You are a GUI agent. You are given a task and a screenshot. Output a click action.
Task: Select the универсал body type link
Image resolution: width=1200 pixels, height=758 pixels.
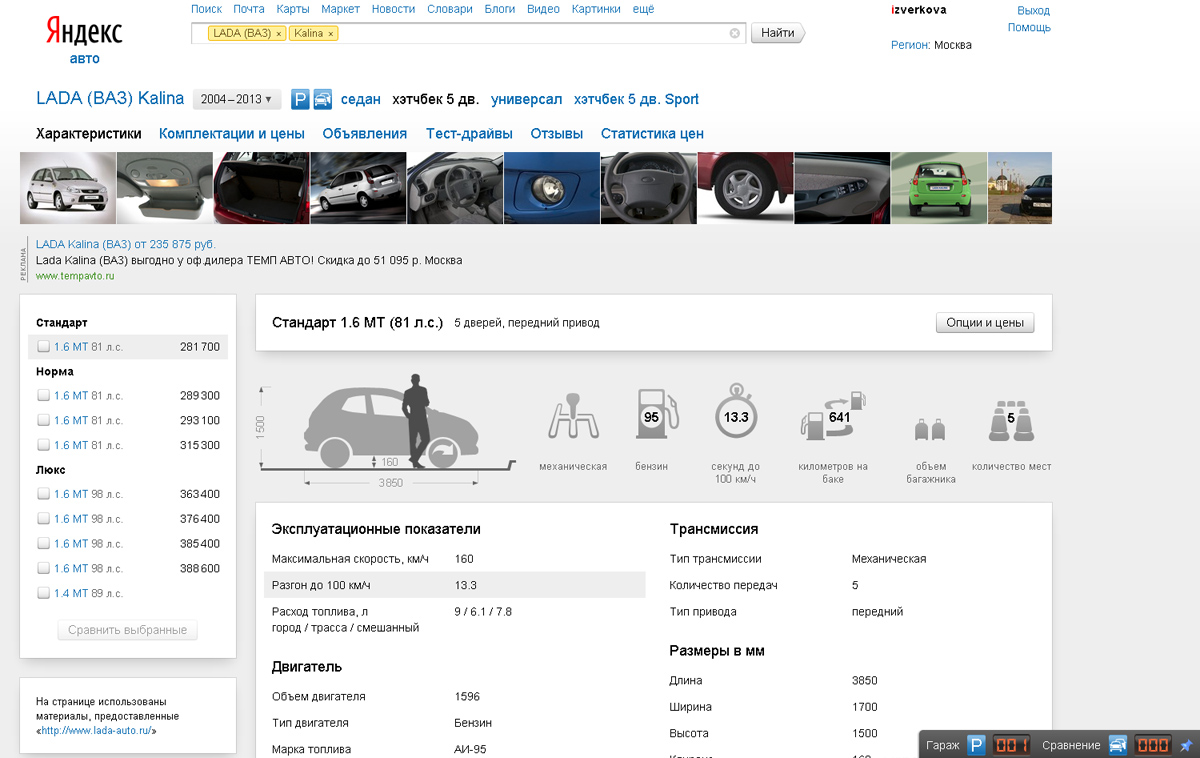[x=526, y=100]
